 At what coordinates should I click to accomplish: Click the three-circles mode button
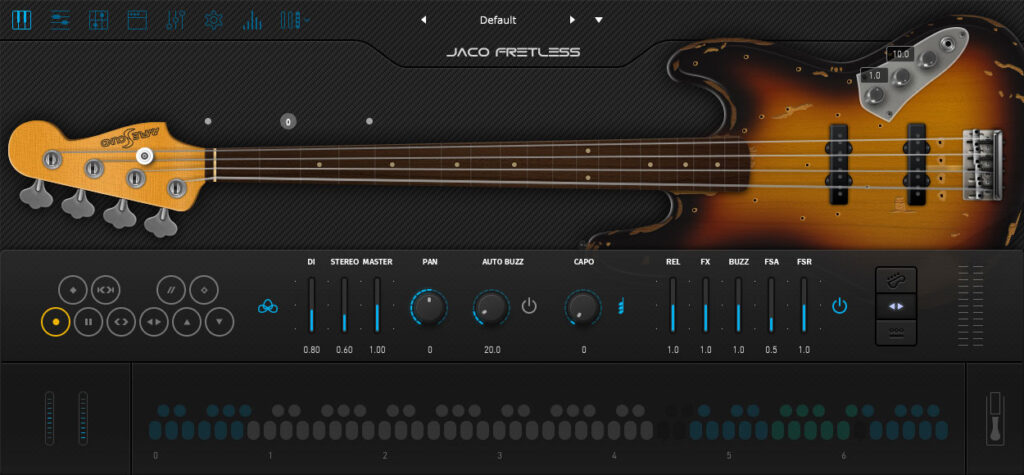click(x=896, y=333)
